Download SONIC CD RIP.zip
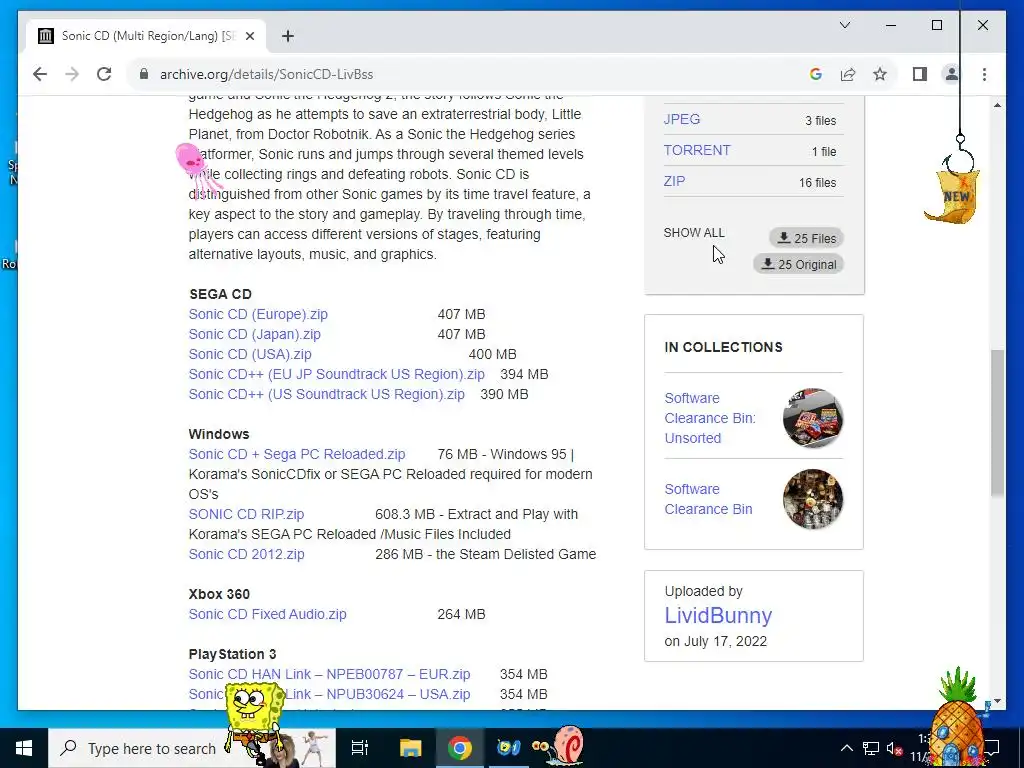The image size is (1024, 768). click(246, 514)
